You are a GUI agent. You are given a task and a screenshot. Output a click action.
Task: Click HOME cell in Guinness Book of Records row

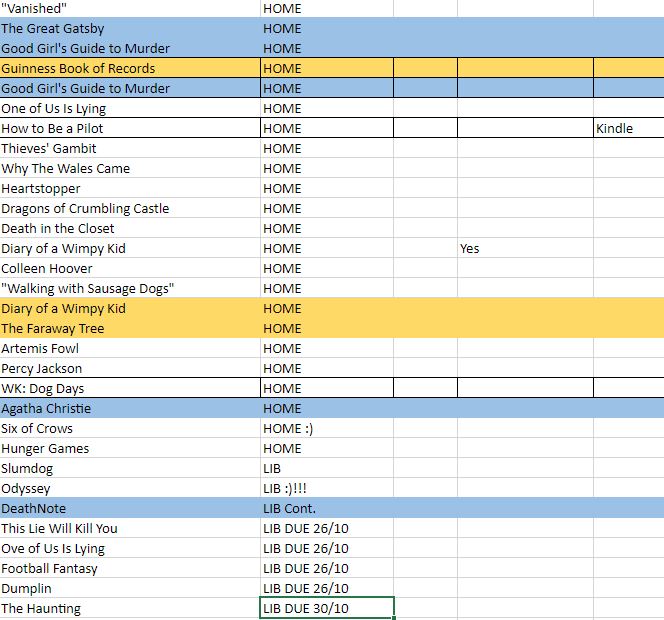tap(327, 68)
